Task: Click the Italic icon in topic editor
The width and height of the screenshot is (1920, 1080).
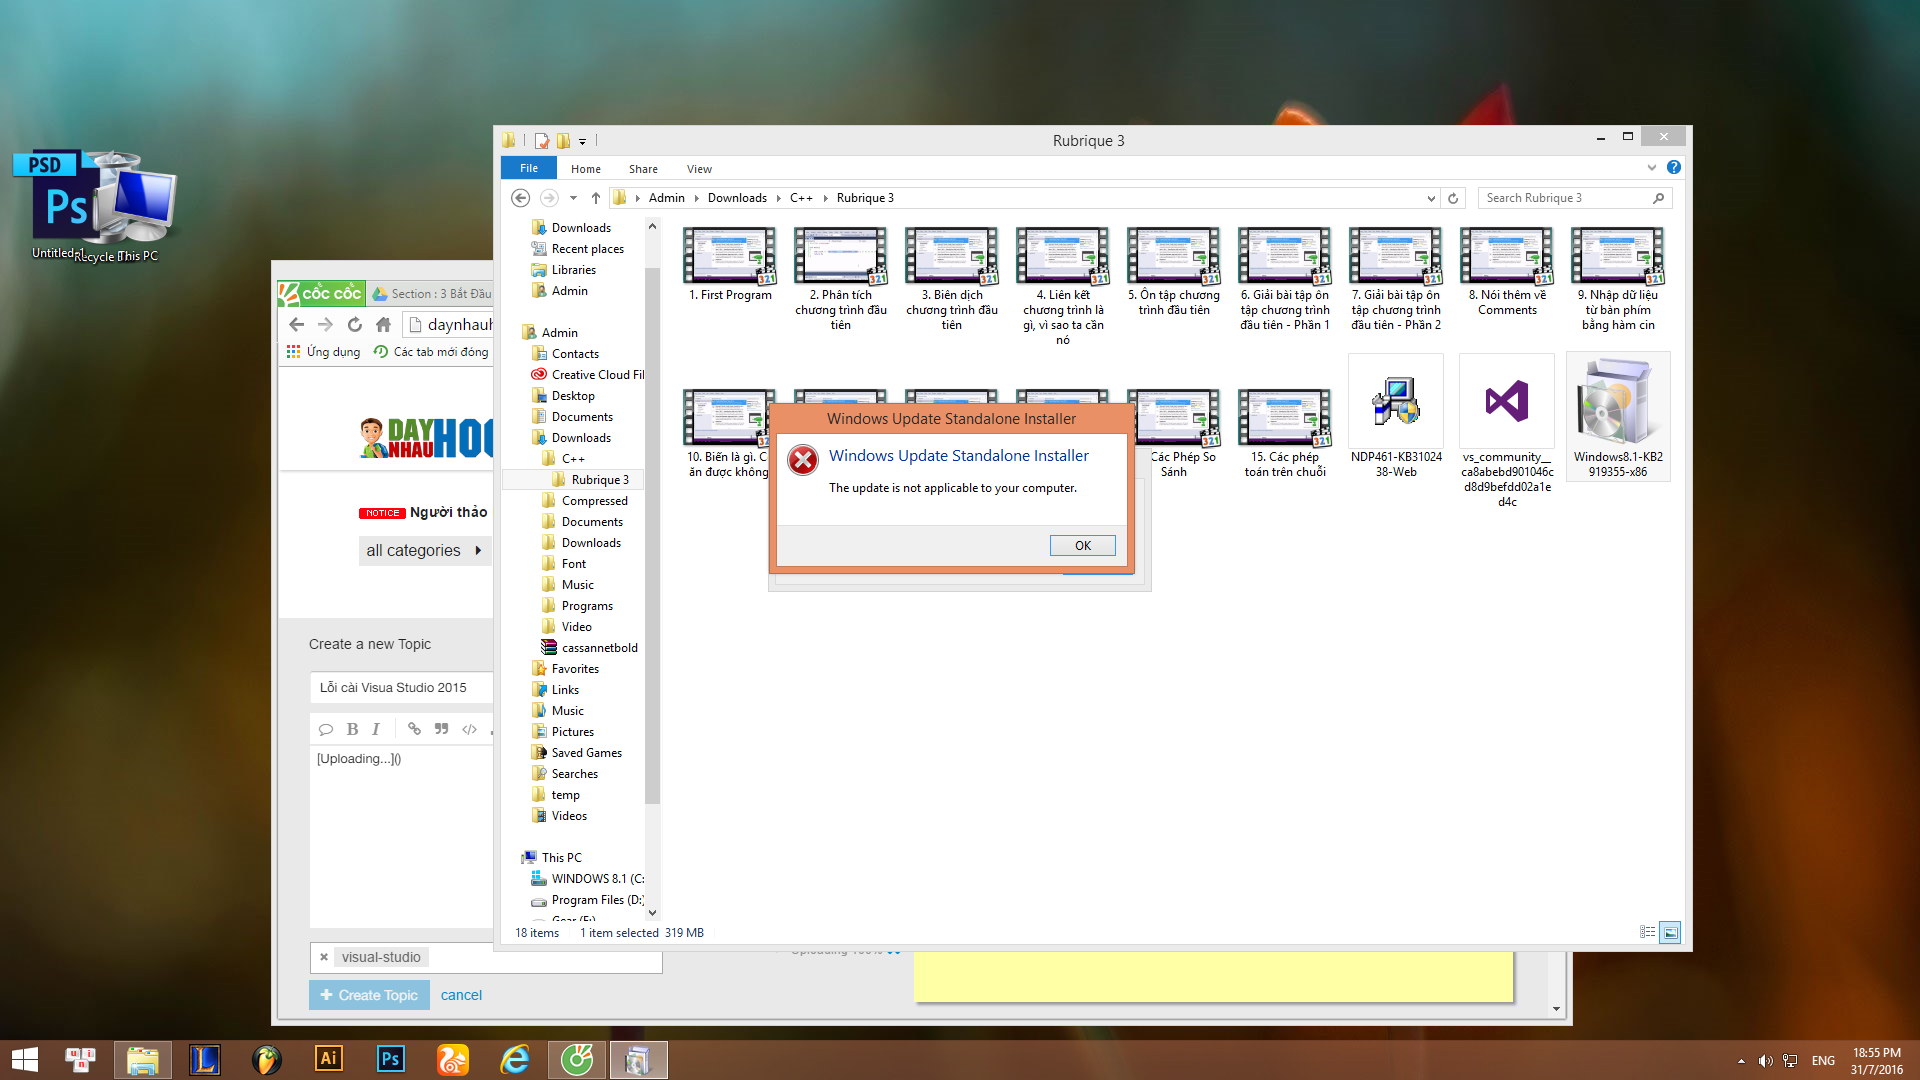Action: [x=376, y=729]
